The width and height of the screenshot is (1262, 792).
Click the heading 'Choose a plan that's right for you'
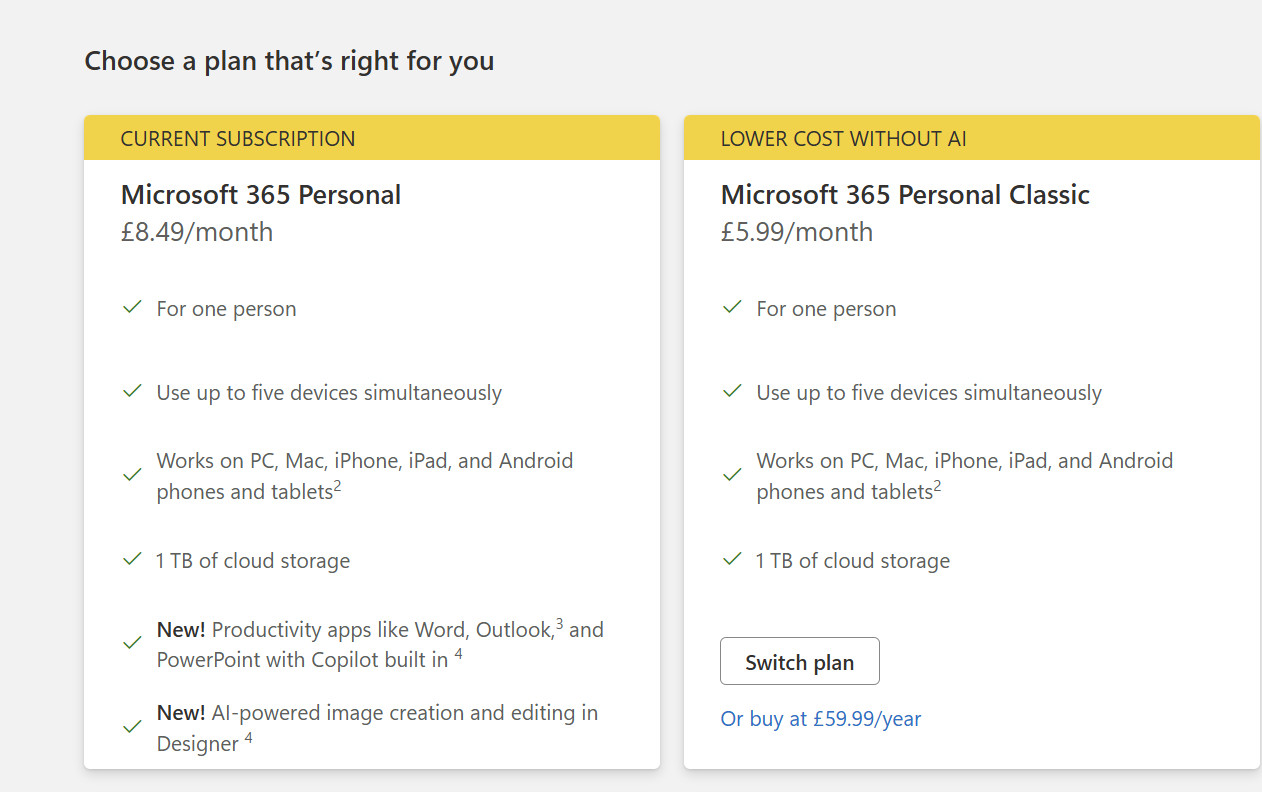click(290, 61)
